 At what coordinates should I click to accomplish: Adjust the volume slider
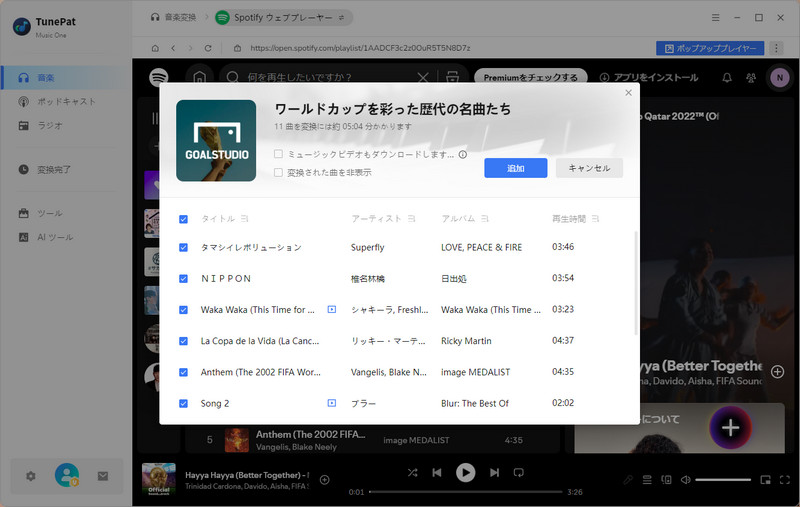coord(722,479)
